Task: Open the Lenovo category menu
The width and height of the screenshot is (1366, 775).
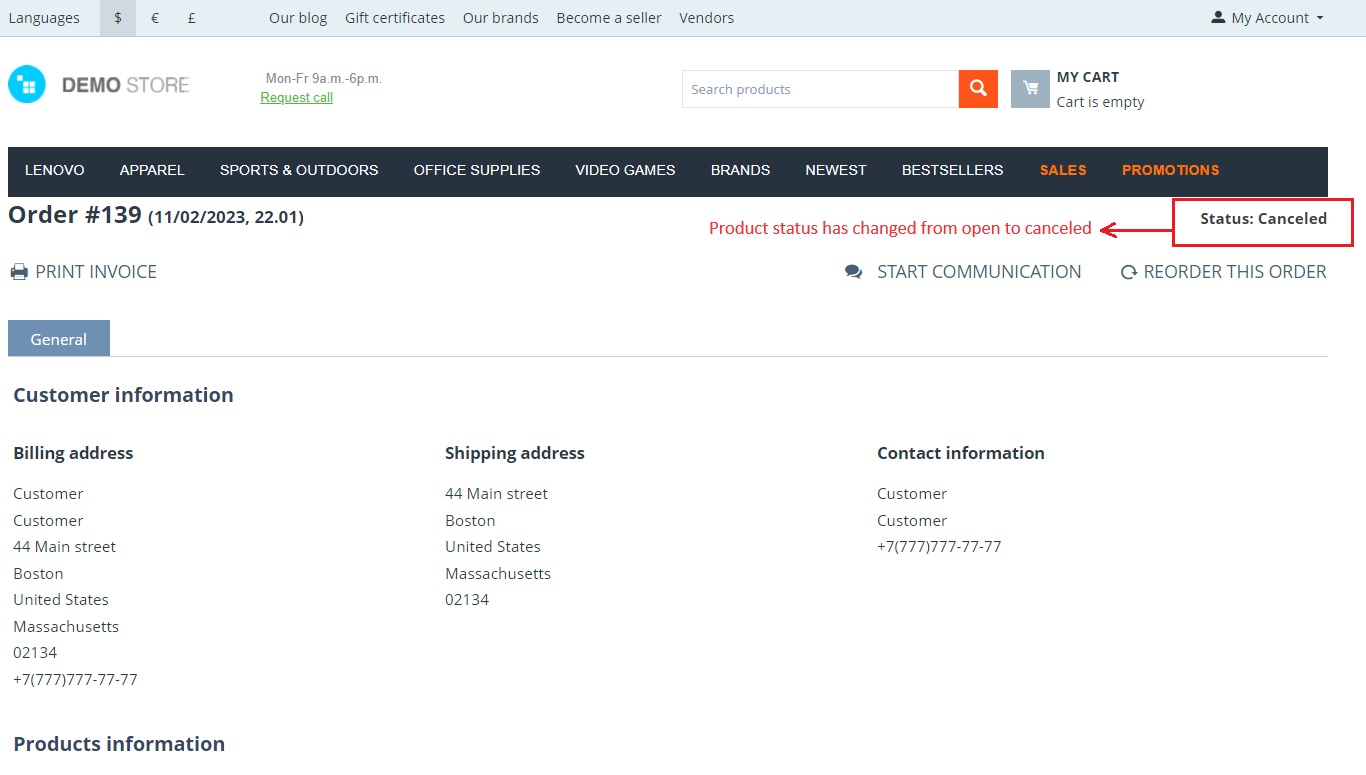Action: tap(55, 170)
